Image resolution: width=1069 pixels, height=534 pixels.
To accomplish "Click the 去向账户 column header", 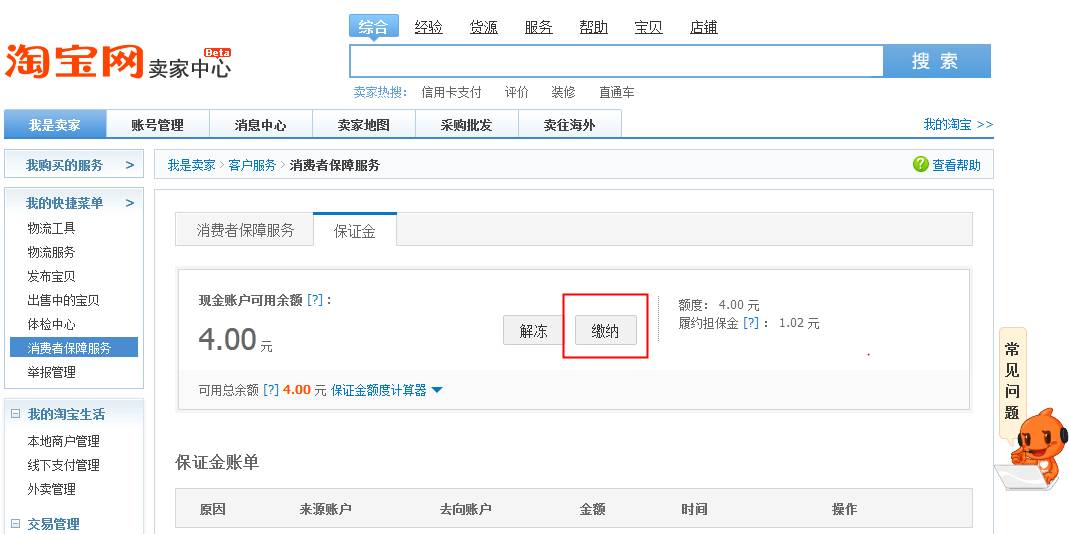I will tap(466, 509).
